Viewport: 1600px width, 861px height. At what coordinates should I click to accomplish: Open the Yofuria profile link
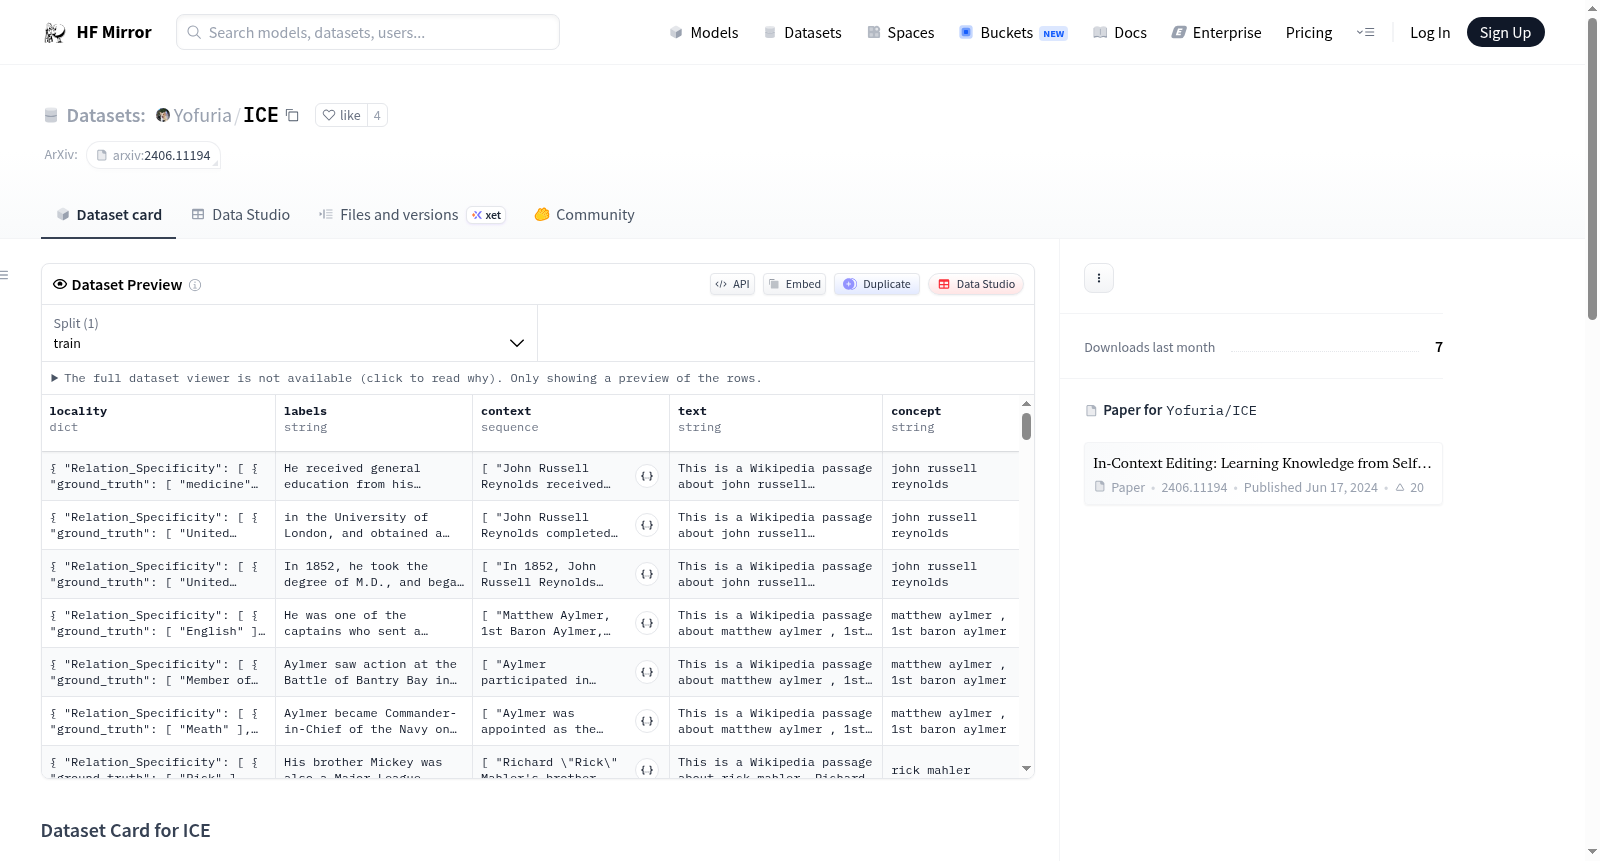coord(203,115)
